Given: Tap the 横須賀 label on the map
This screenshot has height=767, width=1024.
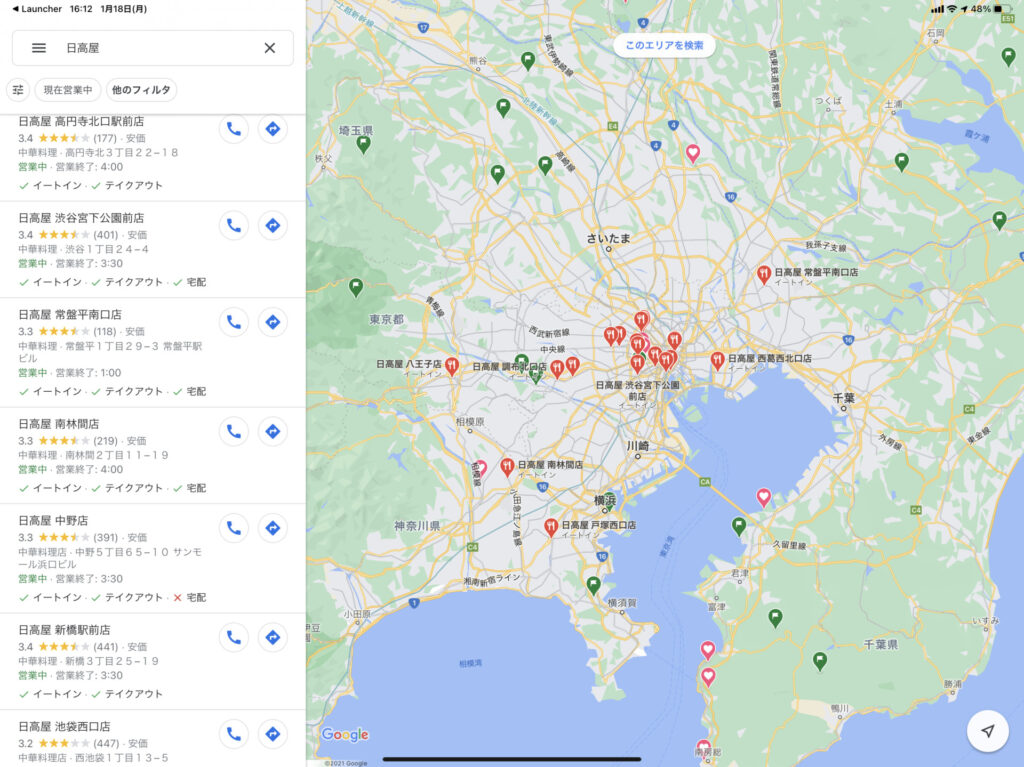Looking at the screenshot, I should point(622,602).
